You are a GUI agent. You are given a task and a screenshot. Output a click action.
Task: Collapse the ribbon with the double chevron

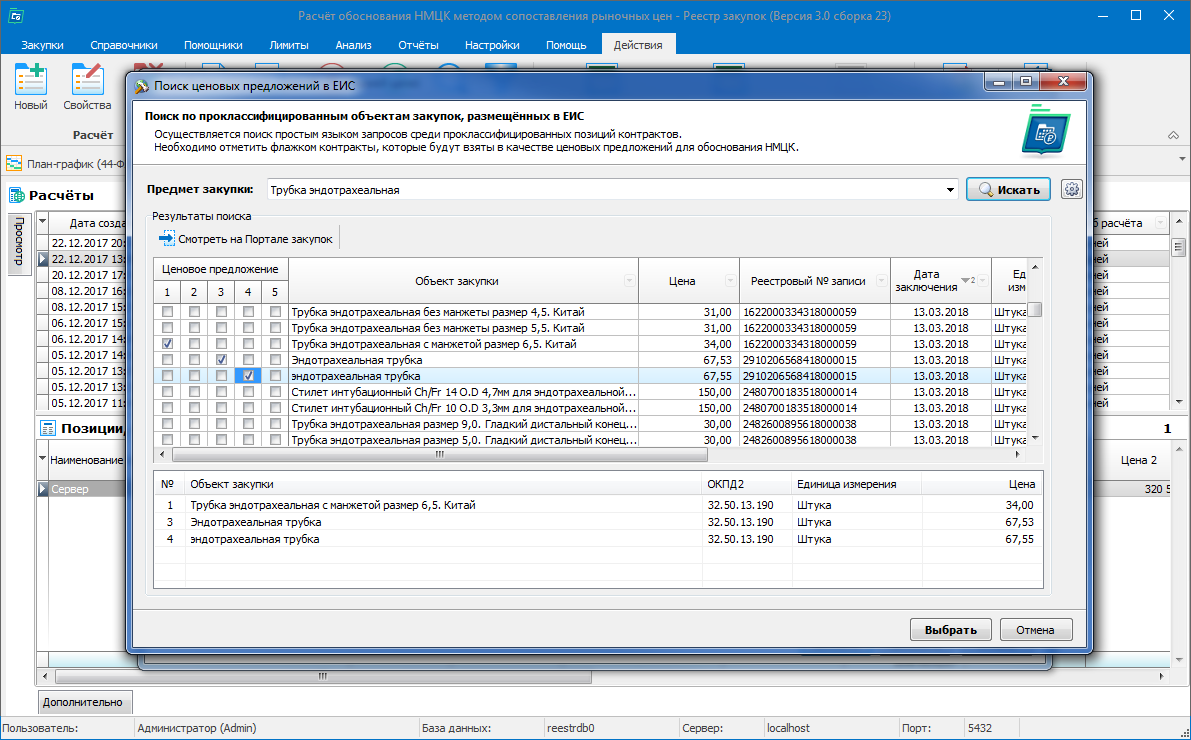[1174, 135]
